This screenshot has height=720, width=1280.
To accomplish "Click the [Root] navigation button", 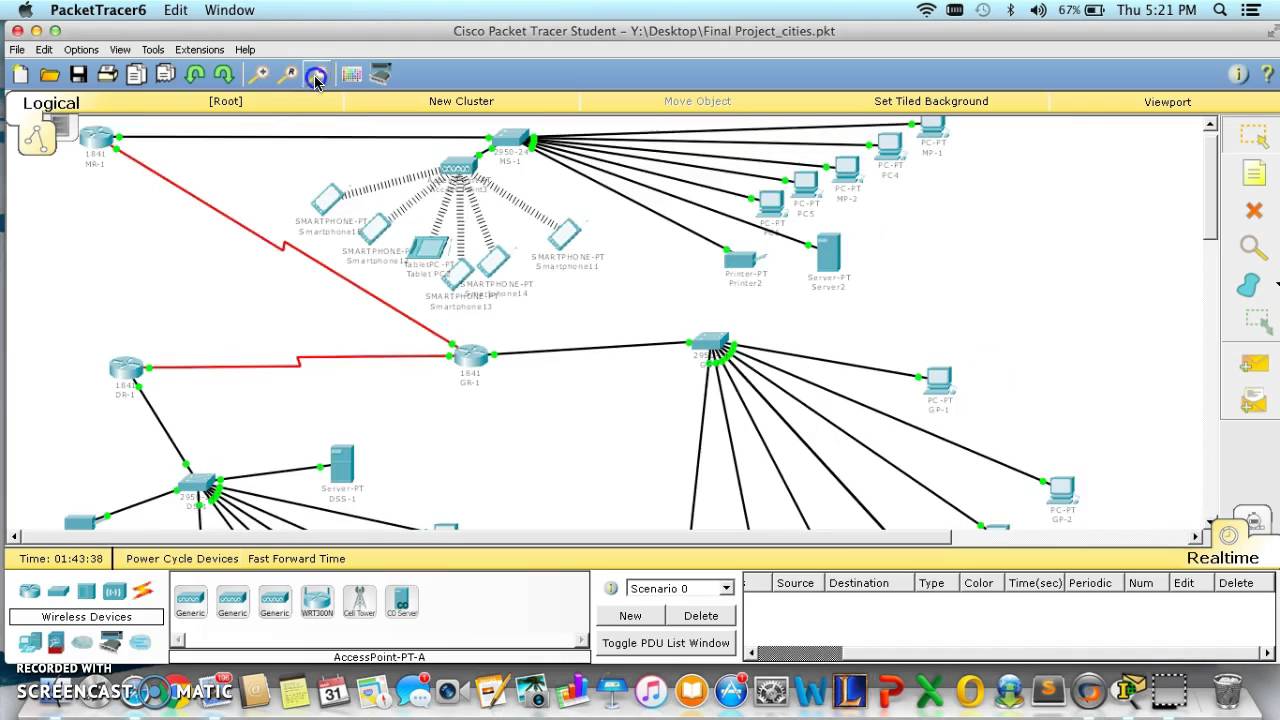I will coord(226,101).
